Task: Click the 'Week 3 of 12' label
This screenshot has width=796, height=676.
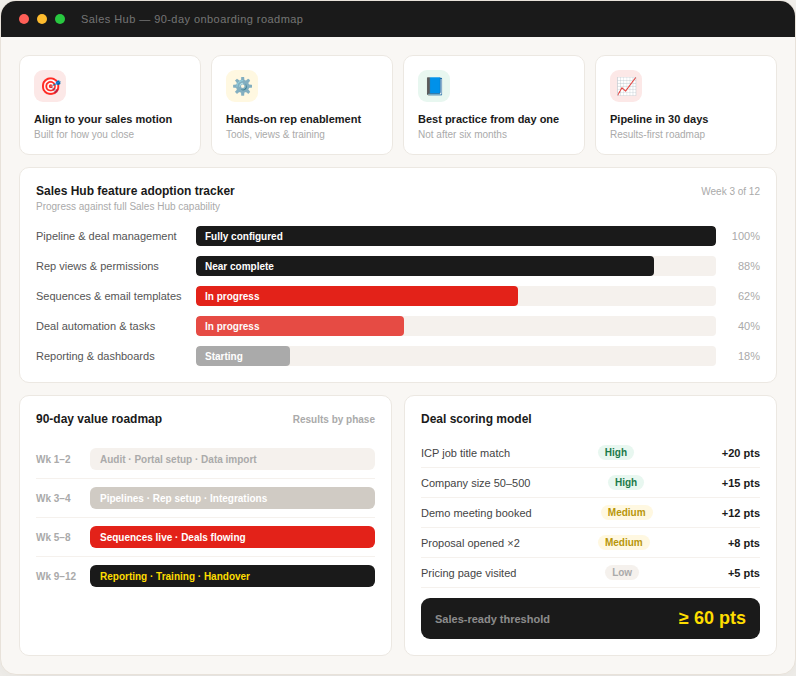Action: pyautogui.click(x=730, y=191)
